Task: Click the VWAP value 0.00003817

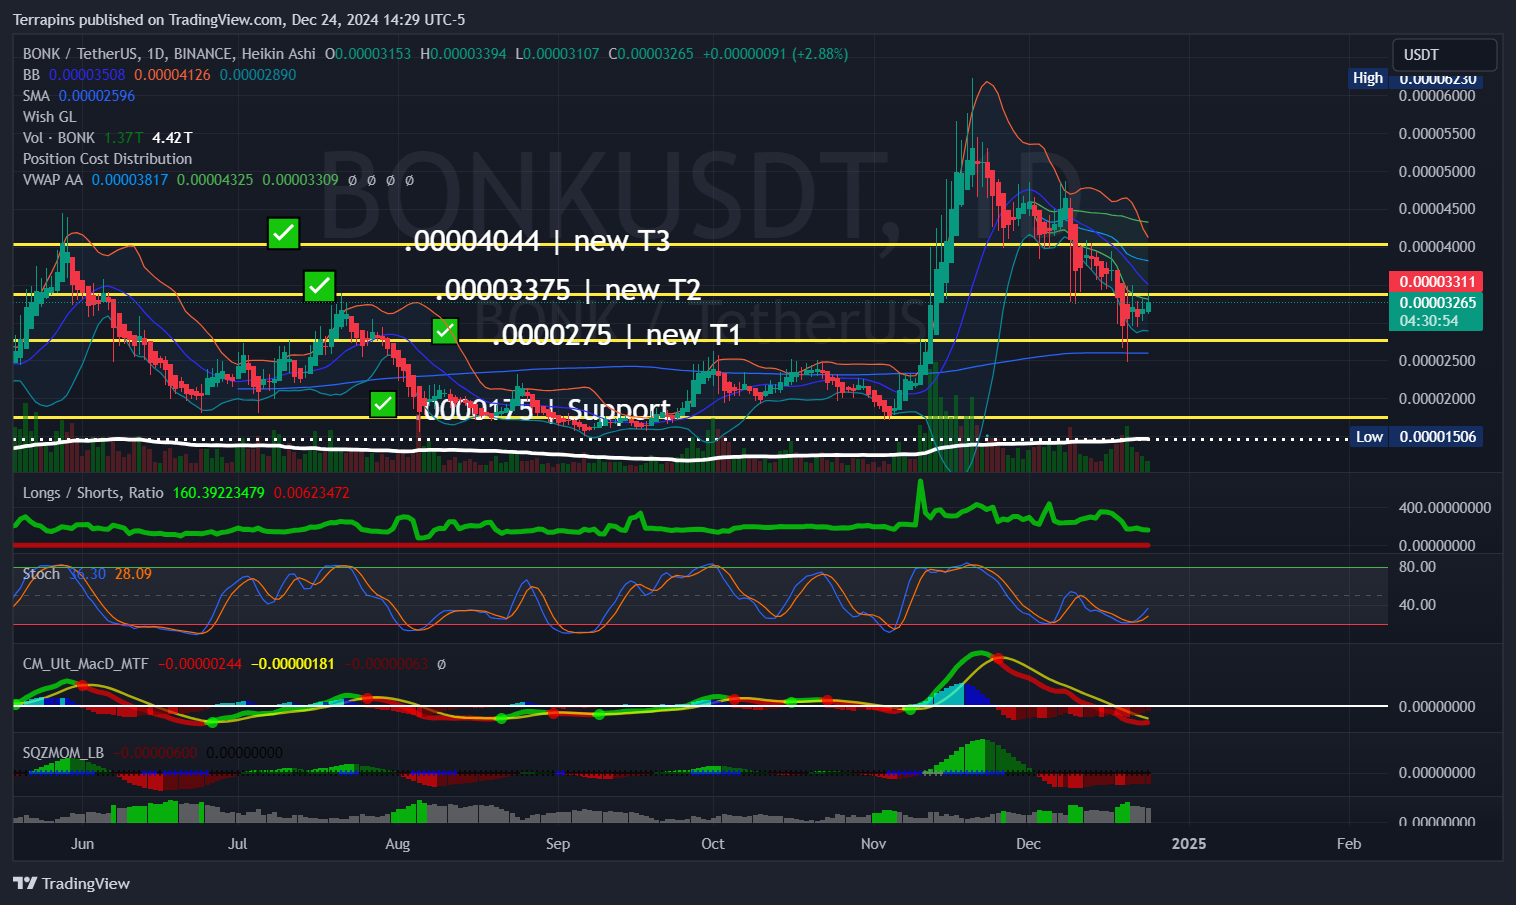Action: (130, 180)
